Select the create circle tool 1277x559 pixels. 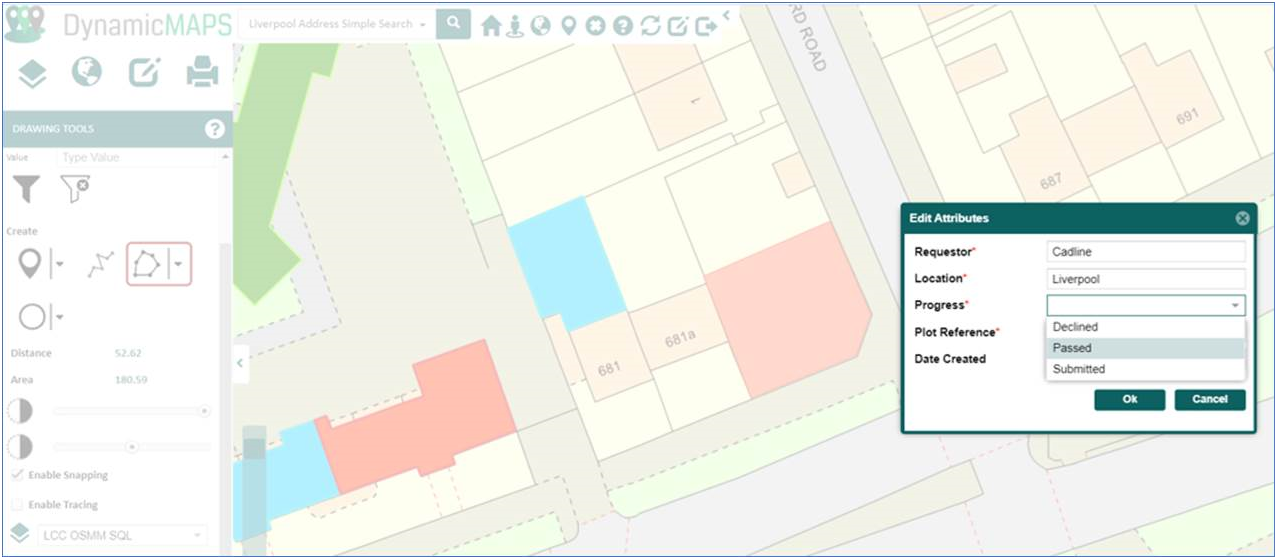pos(32,316)
